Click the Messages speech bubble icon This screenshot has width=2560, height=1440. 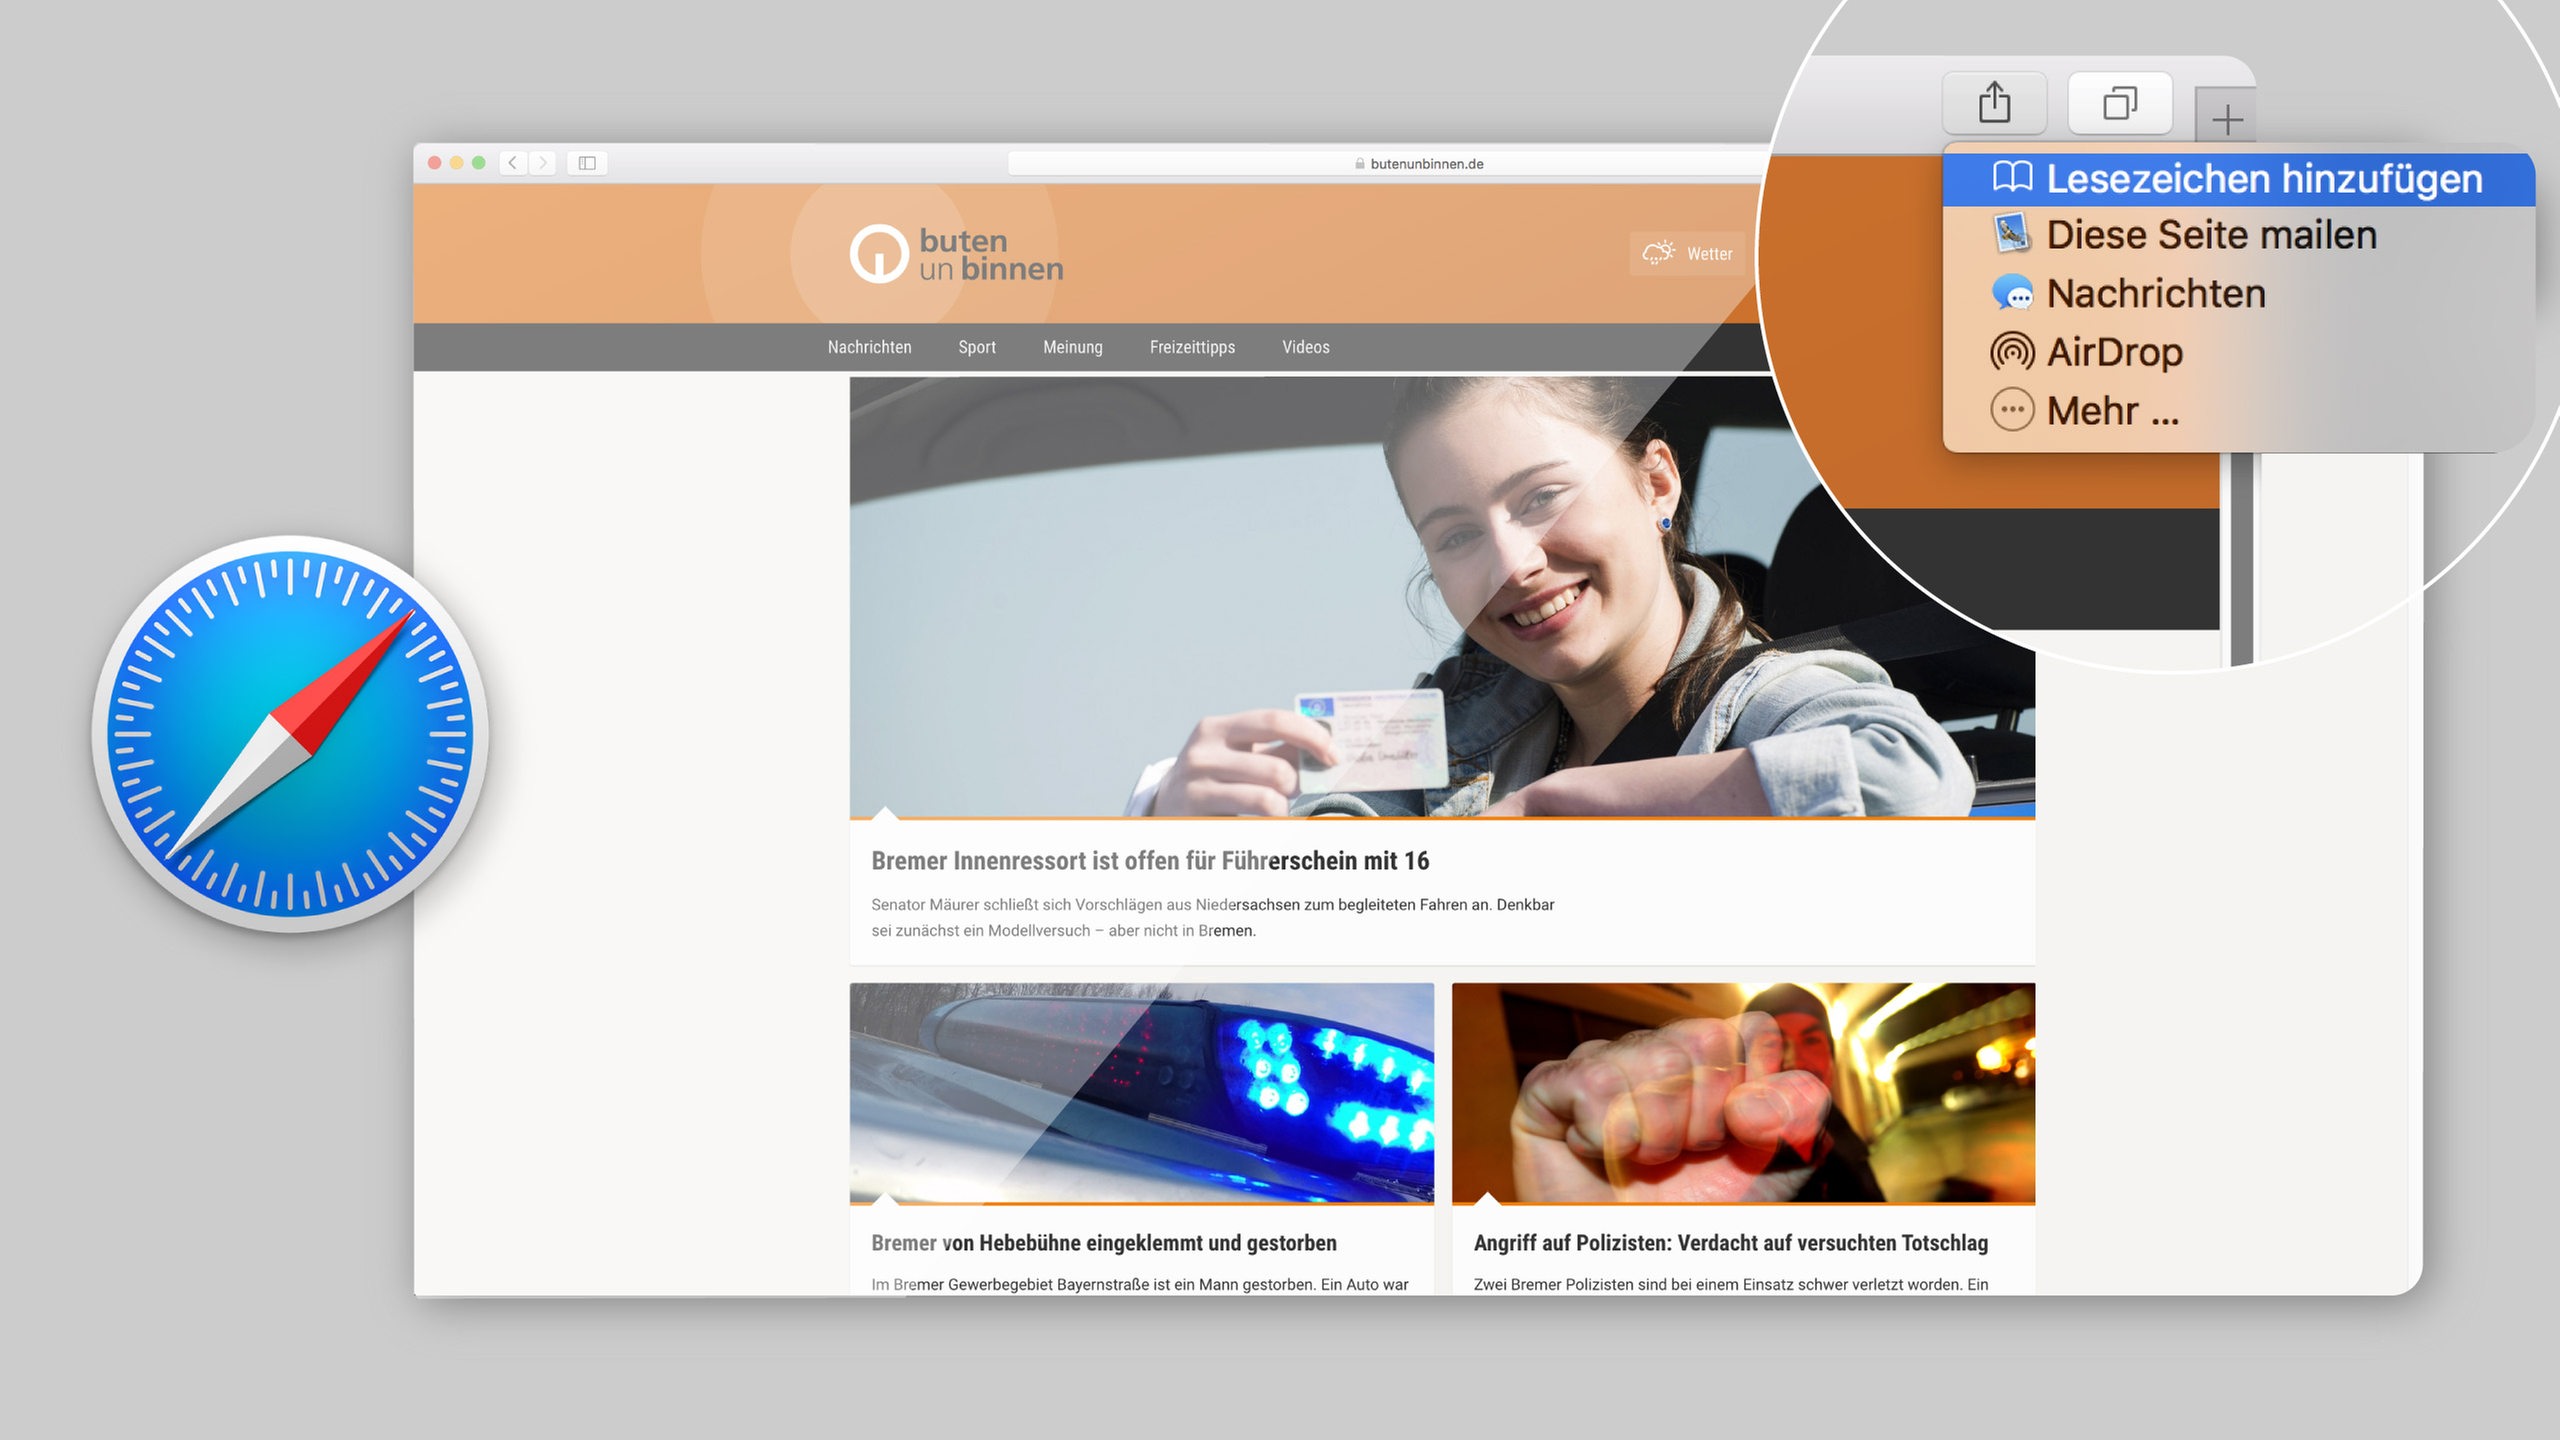2012,293
